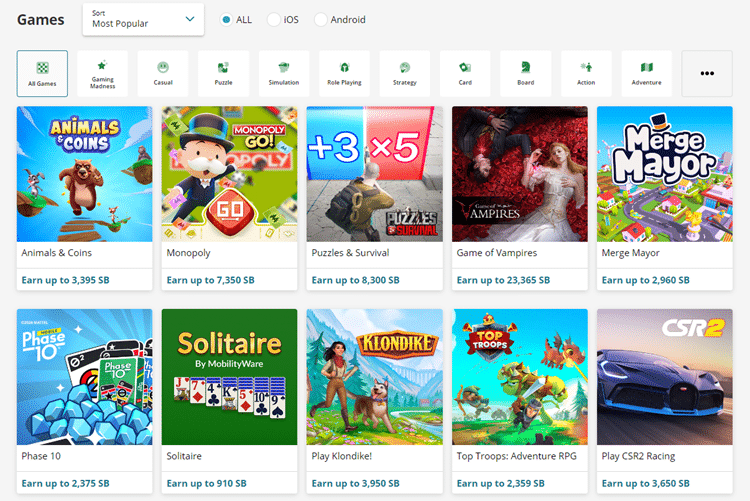The height and width of the screenshot is (501, 750).
Task: Filter by Strategy category
Action: pyautogui.click(x=405, y=73)
